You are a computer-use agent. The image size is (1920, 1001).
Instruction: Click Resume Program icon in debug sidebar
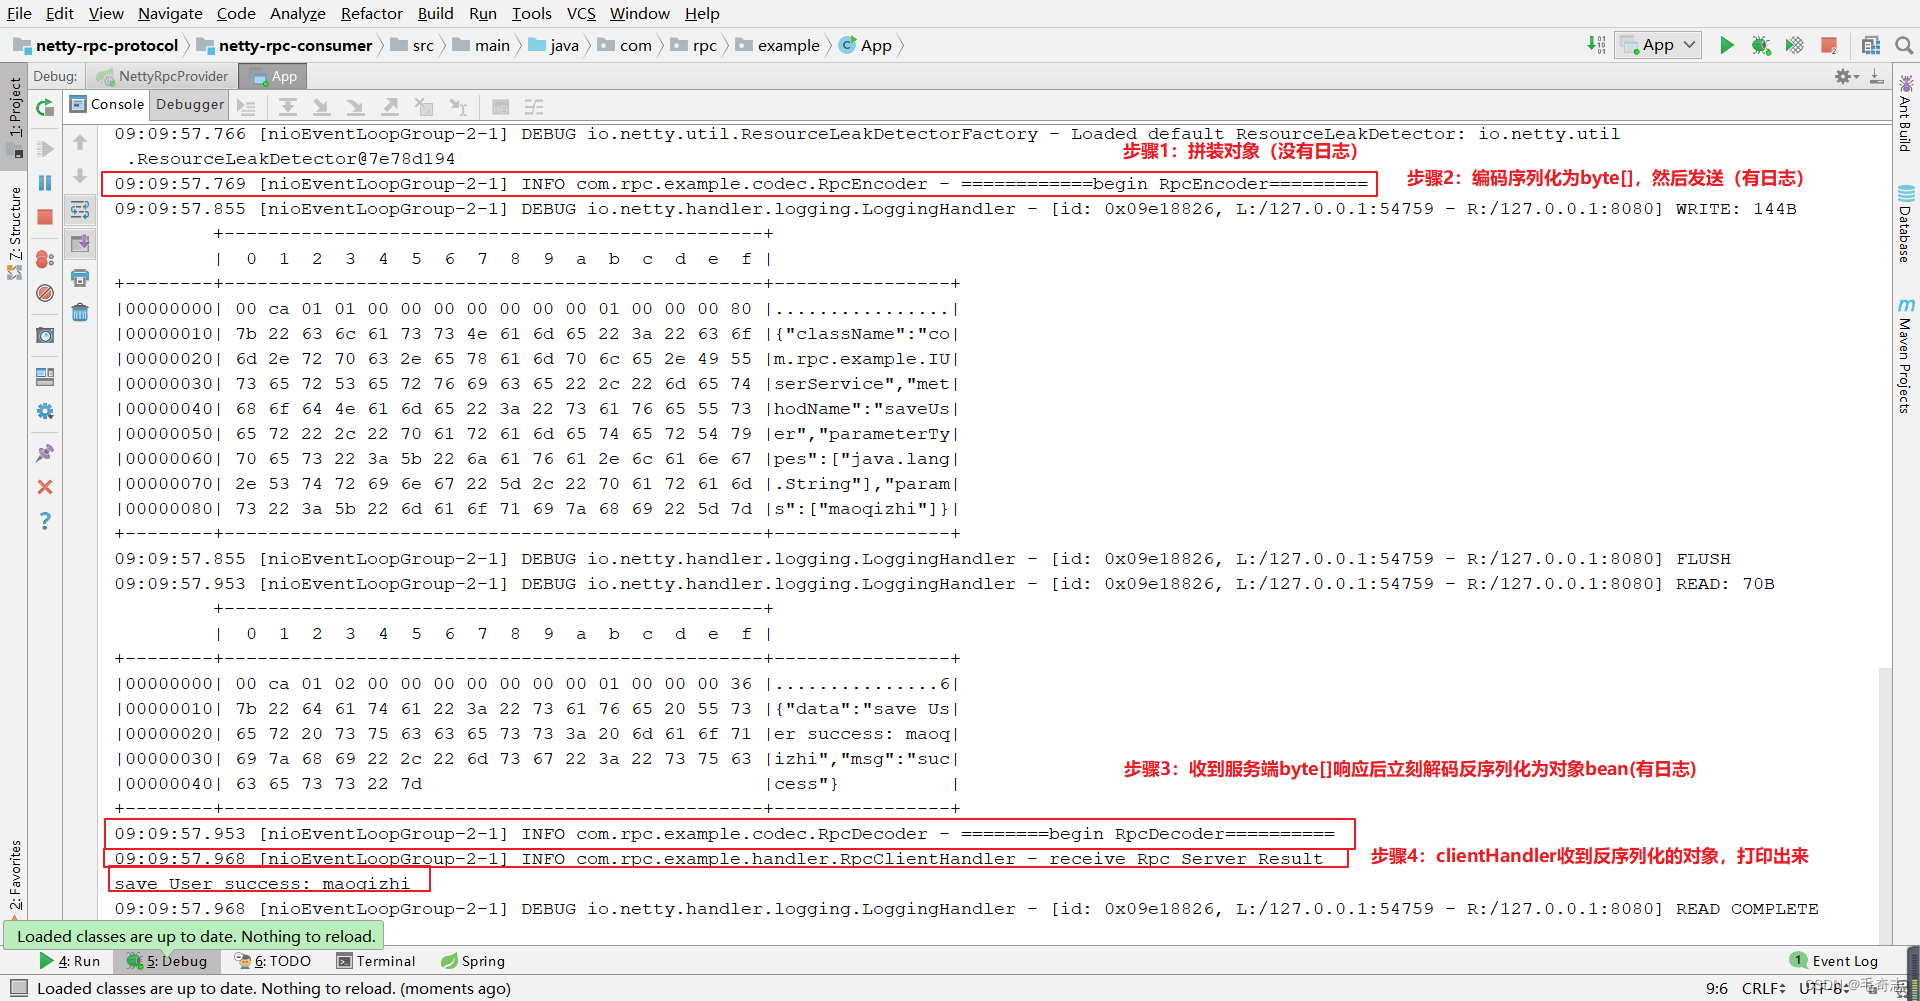click(45, 149)
